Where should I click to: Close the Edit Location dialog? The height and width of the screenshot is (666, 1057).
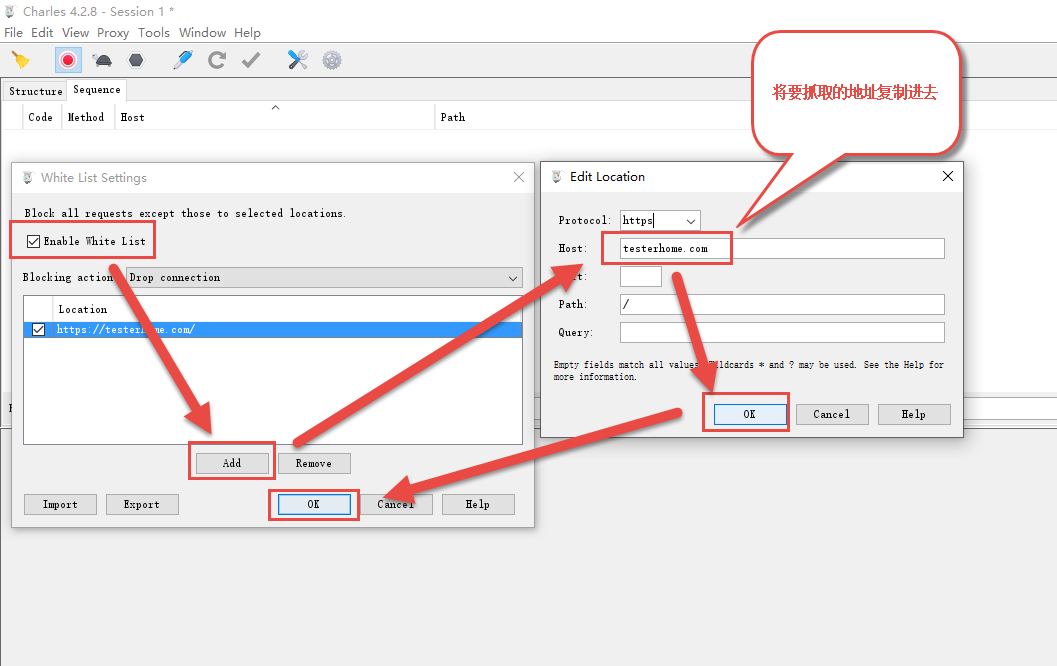(948, 177)
